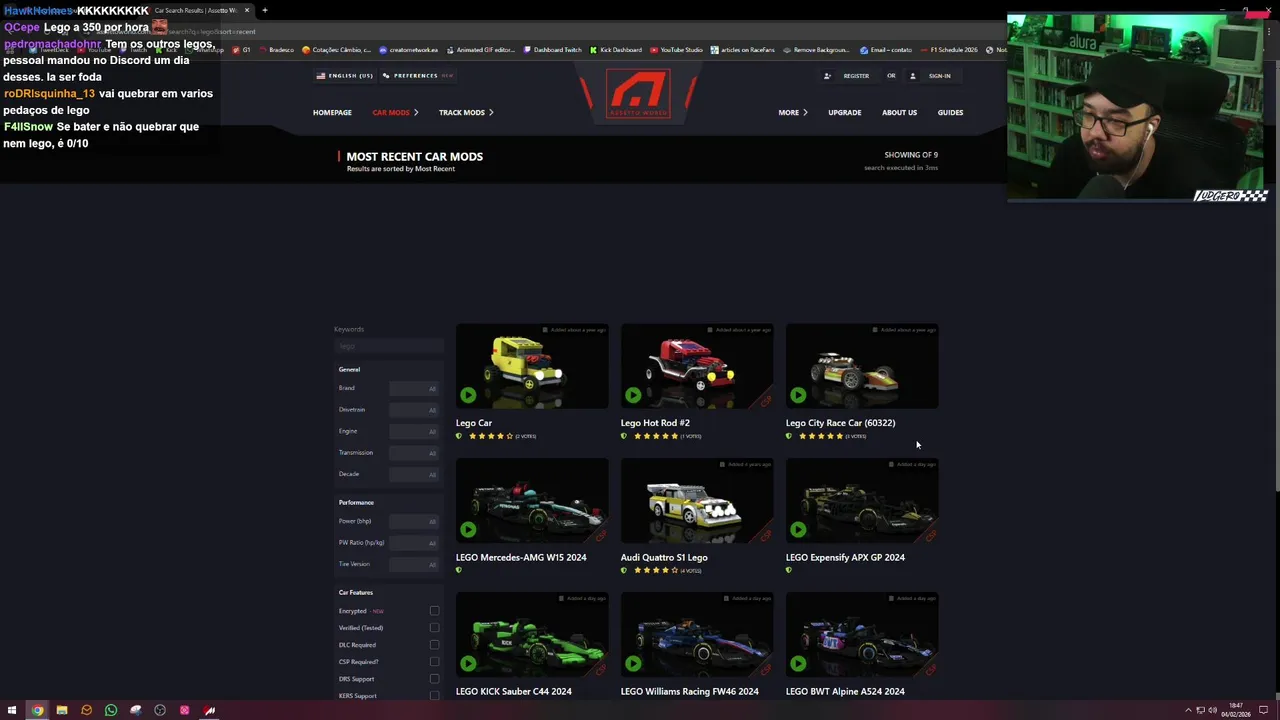This screenshot has width=1280, height=720.
Task: Open the Brand filter dropdown
Action: coord(414,388)
